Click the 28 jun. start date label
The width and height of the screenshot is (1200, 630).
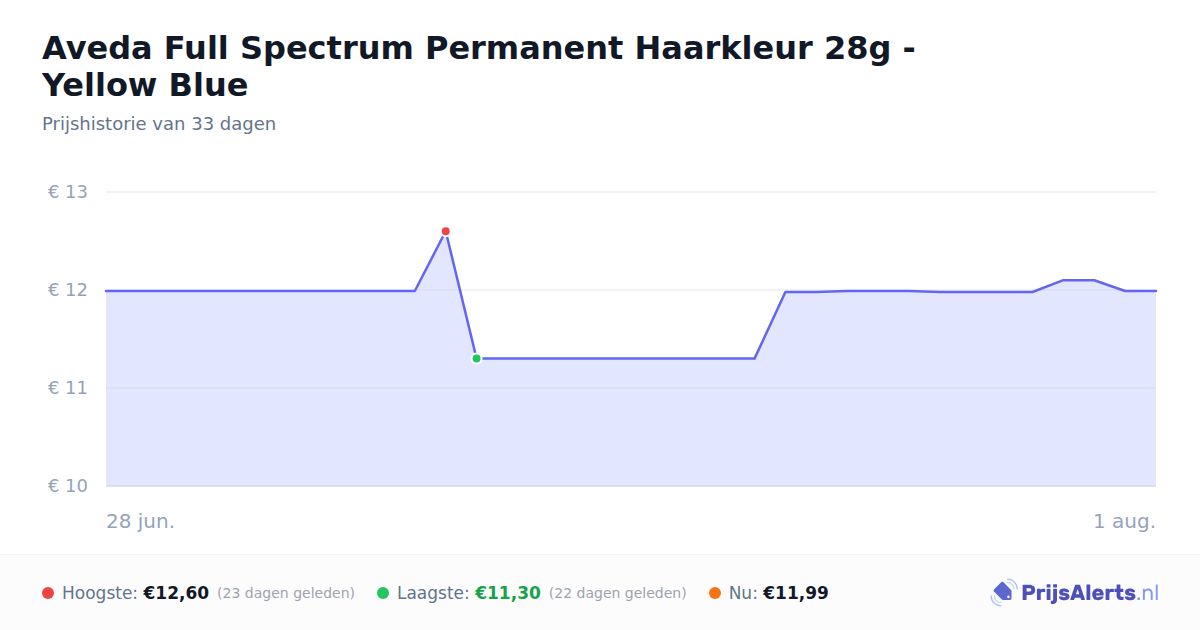coord(141,522)
